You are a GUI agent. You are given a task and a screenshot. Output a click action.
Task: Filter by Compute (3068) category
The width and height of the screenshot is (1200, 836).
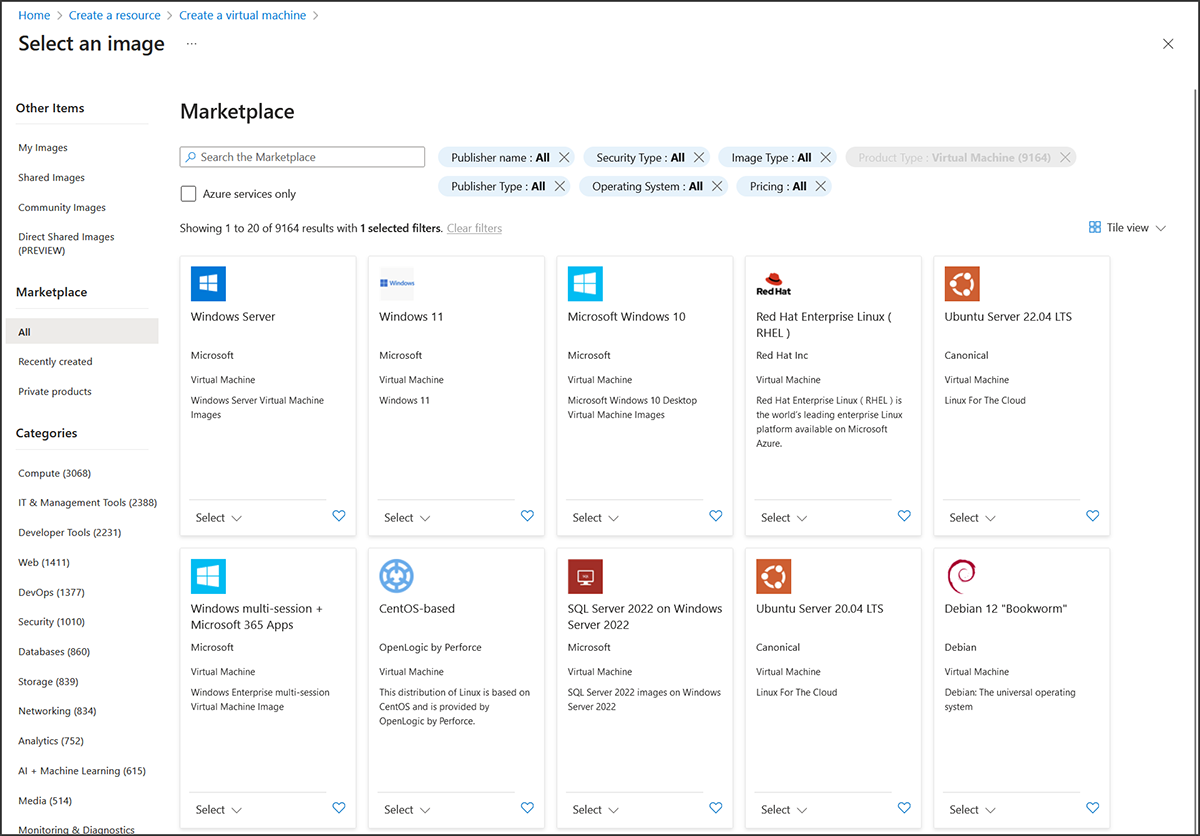pyautogui.click(x=54, y=473)
